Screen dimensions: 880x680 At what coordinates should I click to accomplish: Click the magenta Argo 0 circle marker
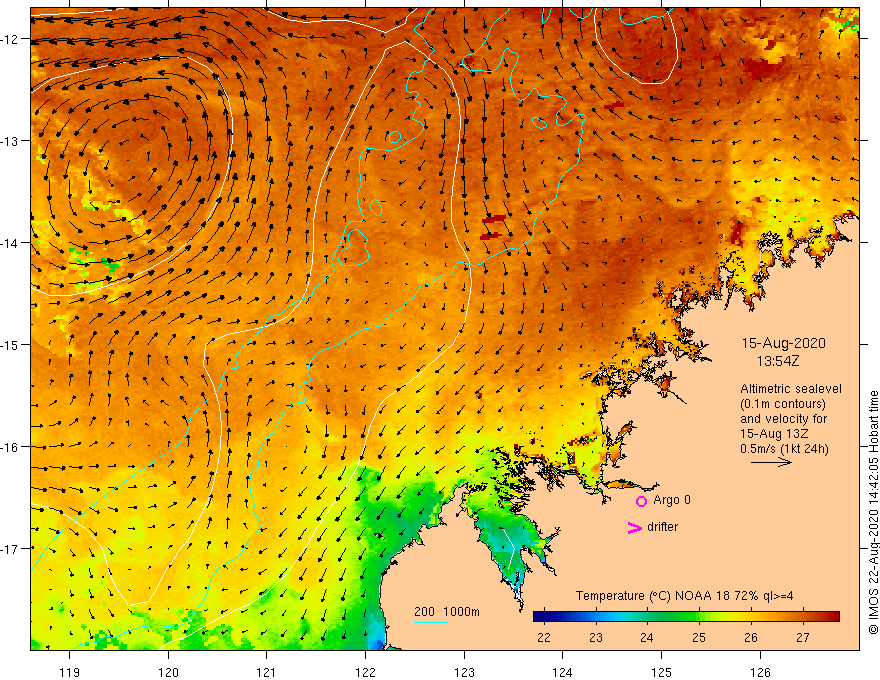(641, 501)
